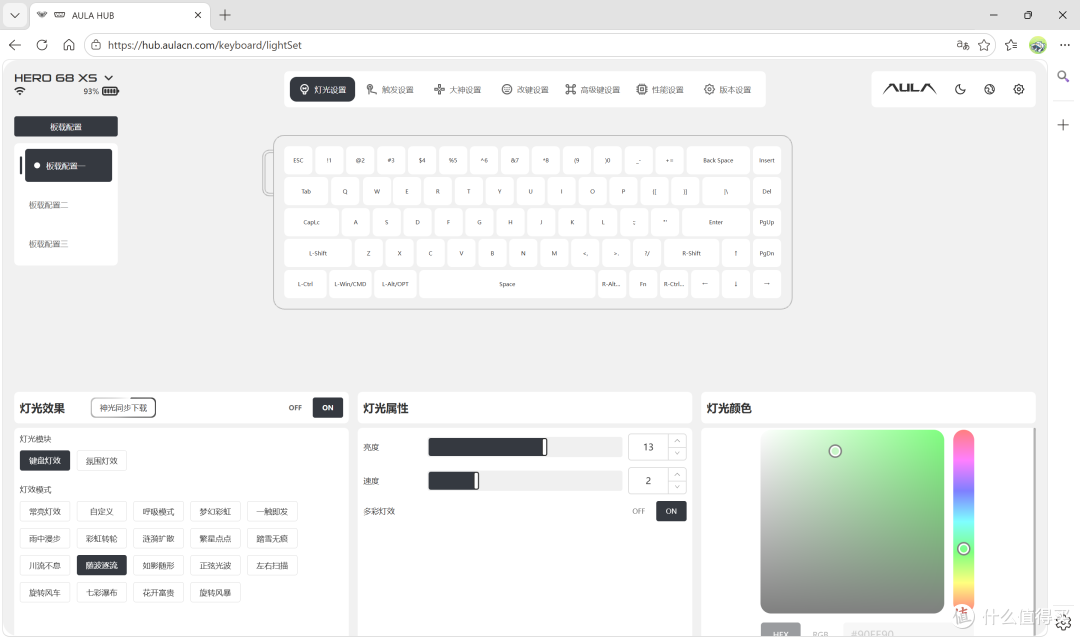Viewport: 1080px width, 639px height.
Task: Open the language globe icon
Action: tap(989, 90)
